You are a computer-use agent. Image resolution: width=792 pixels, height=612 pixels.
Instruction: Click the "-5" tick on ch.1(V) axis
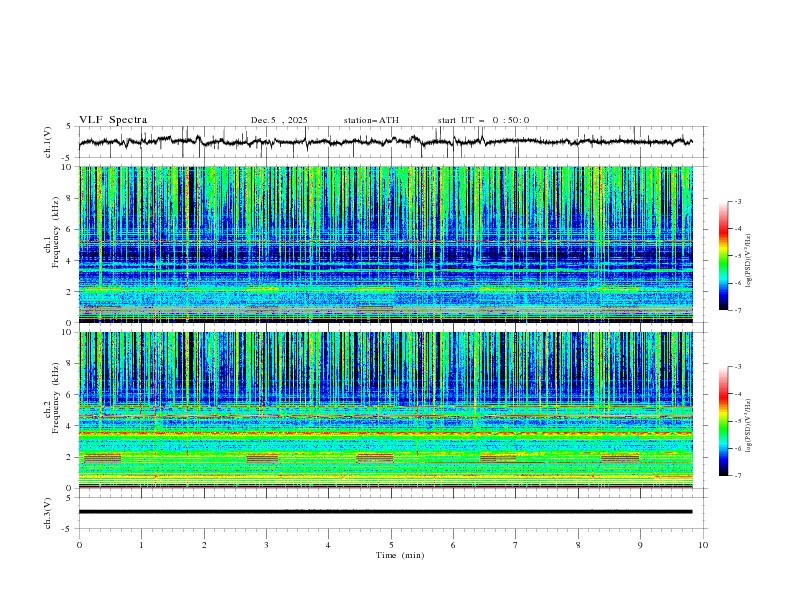tap(68, 158)
